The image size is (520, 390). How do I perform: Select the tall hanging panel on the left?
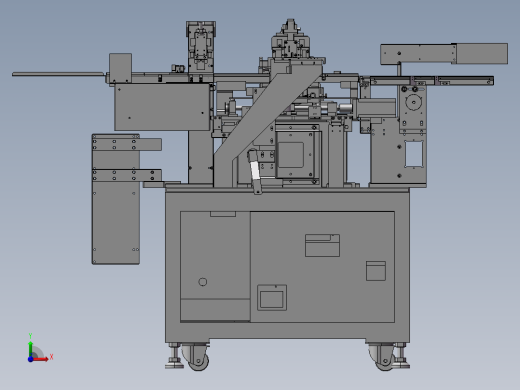point(116,199)
